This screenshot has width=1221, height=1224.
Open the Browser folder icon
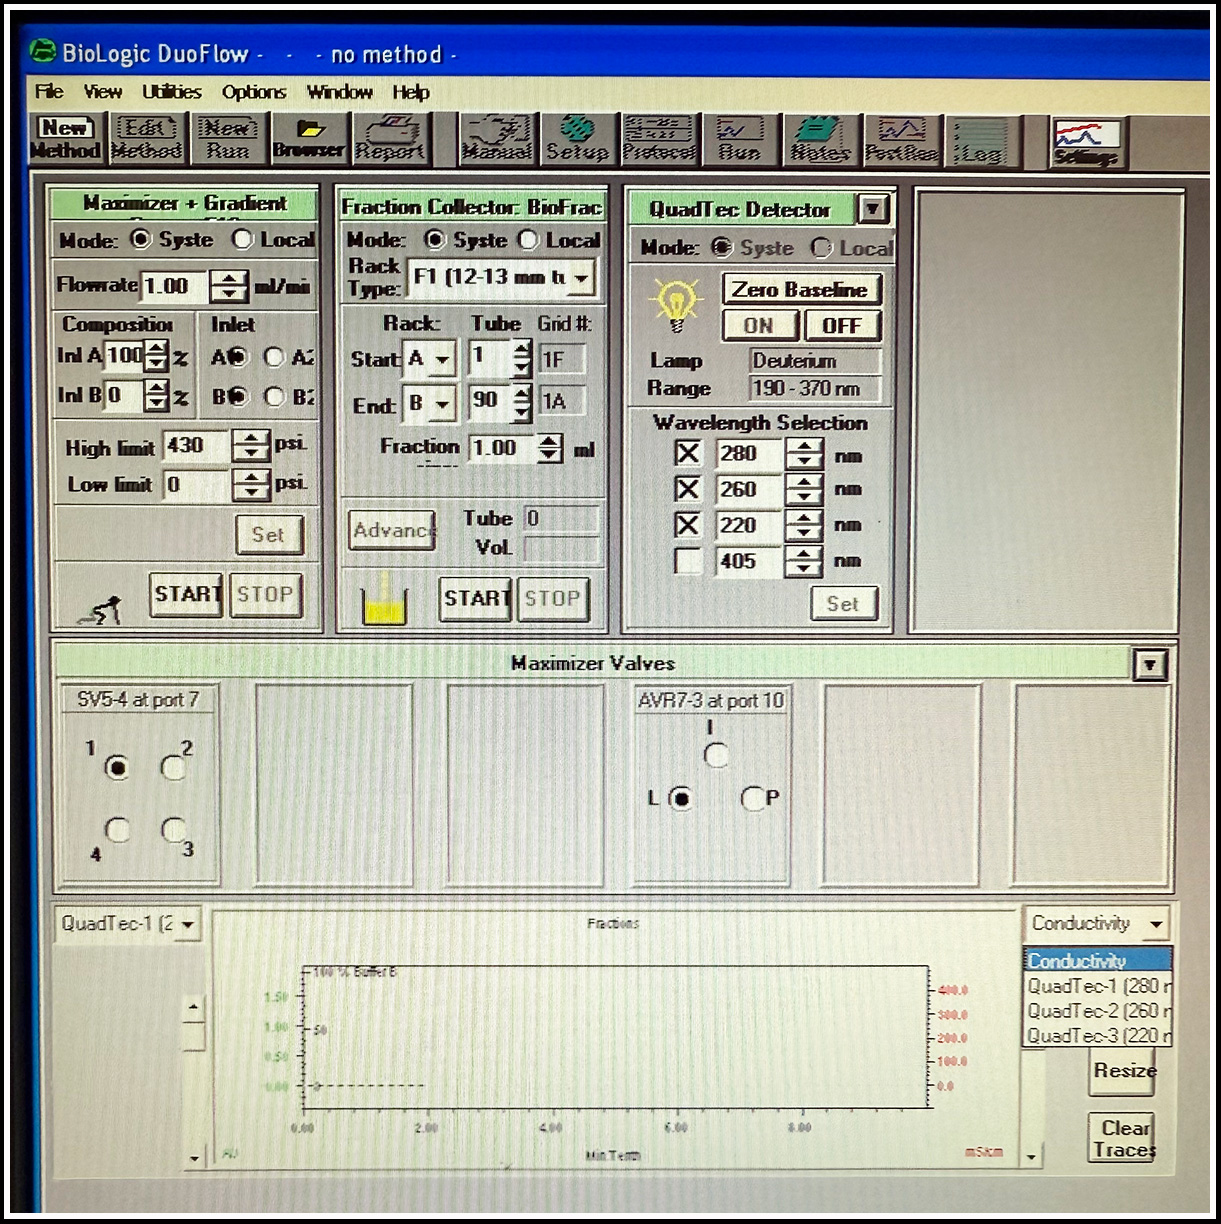click(309, 139)
